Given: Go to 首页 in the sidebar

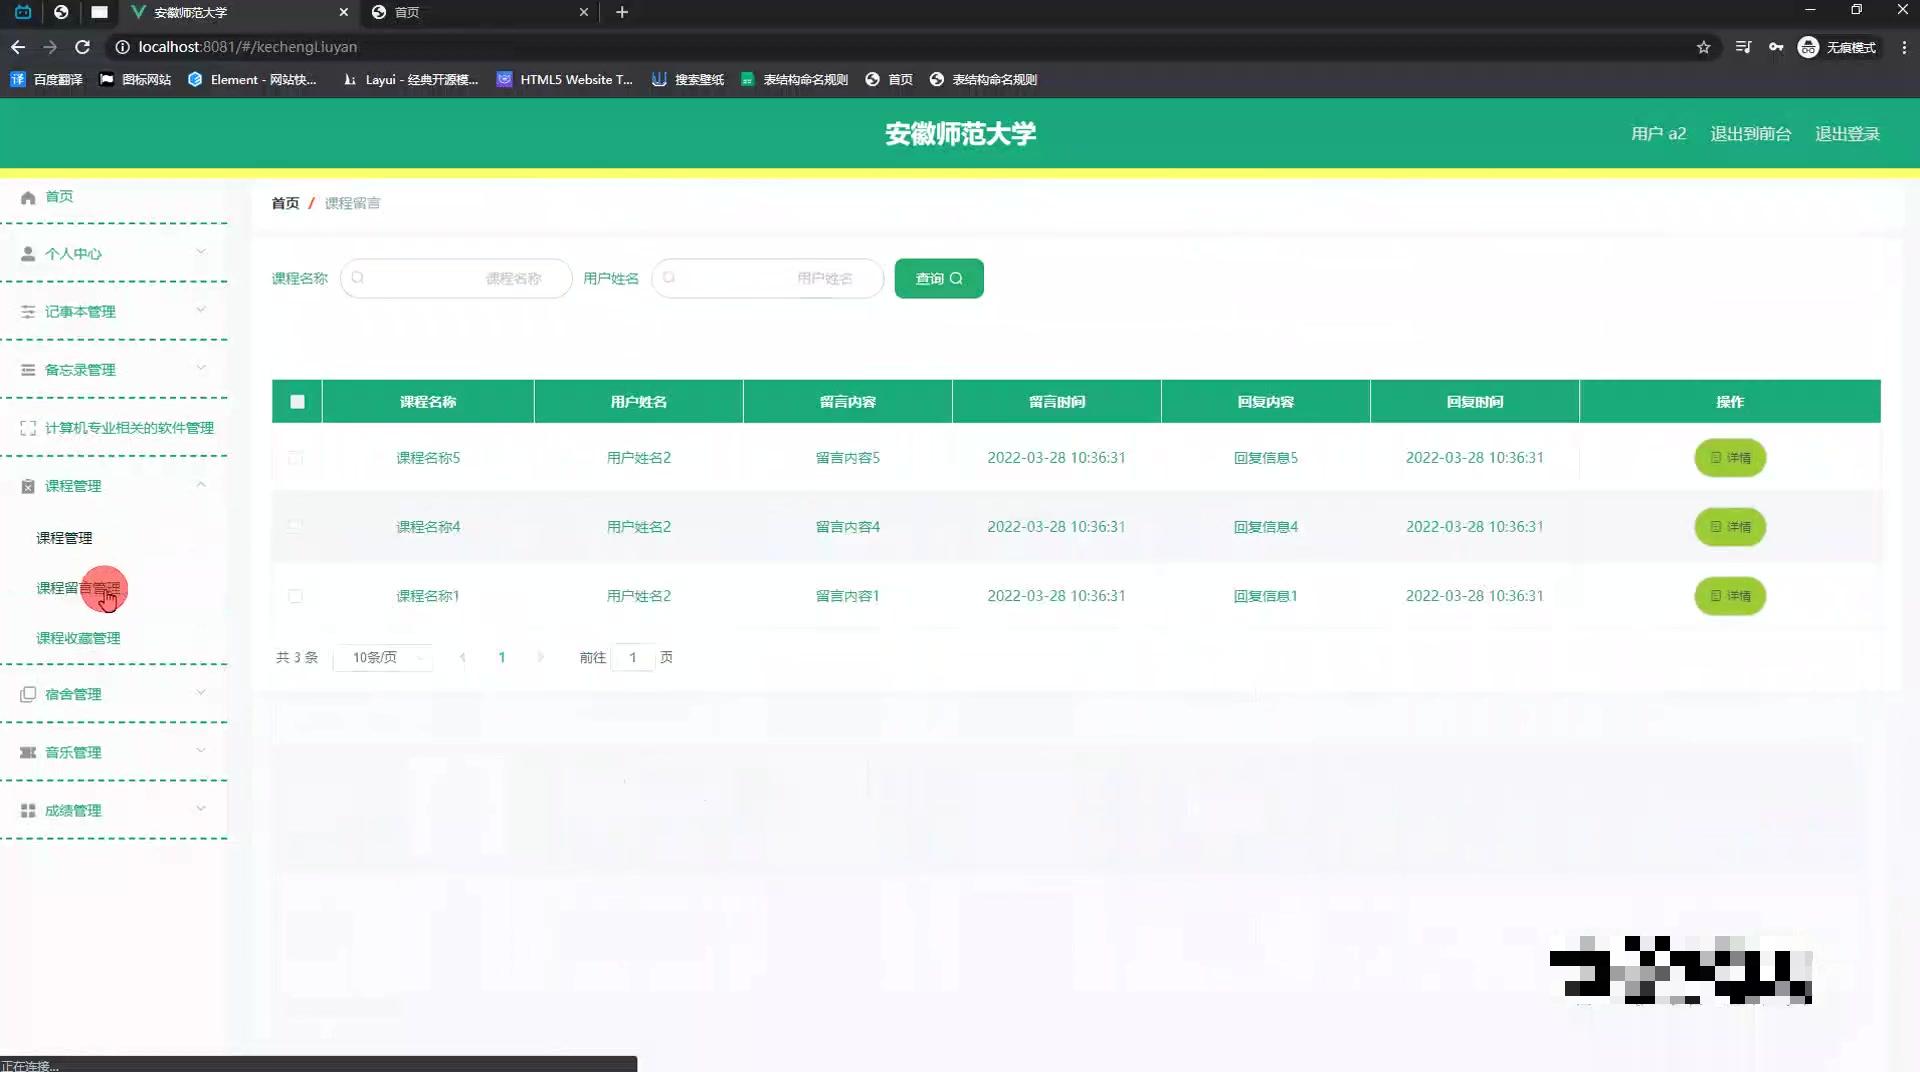Looking at the screenshot, I should click(x=59, y=197).
